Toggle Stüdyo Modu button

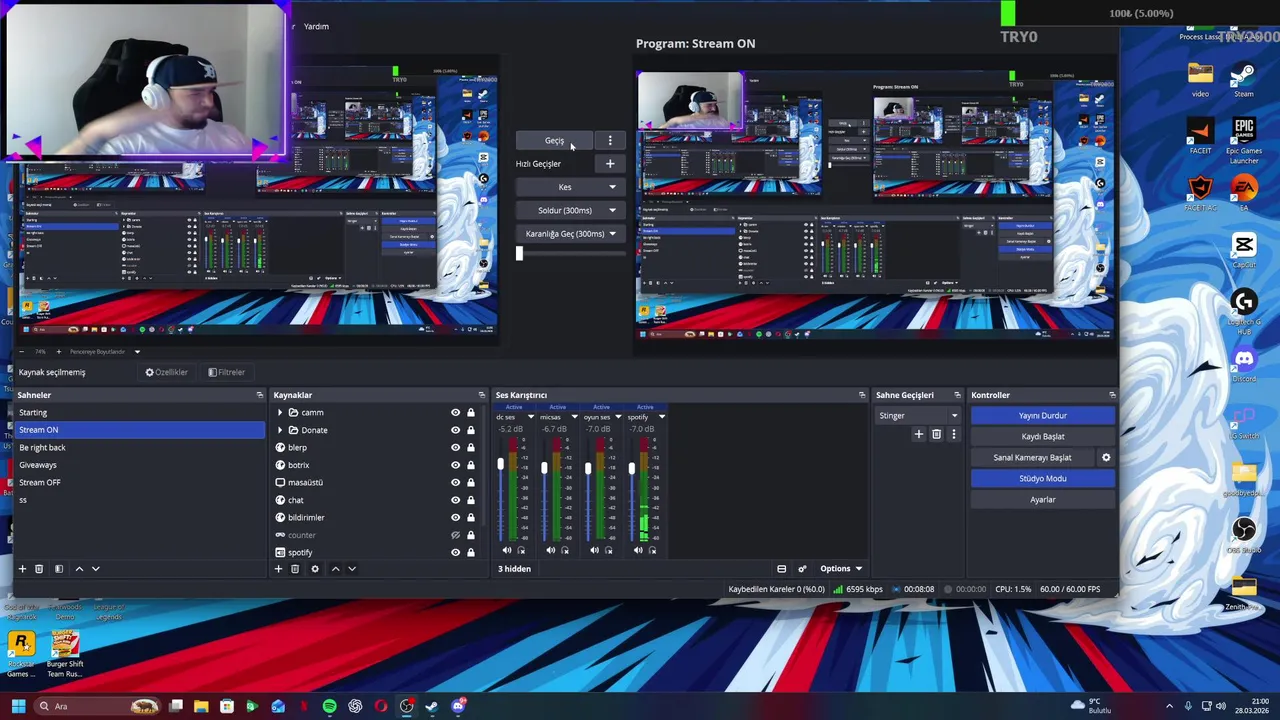click(x=1042, y=479)
